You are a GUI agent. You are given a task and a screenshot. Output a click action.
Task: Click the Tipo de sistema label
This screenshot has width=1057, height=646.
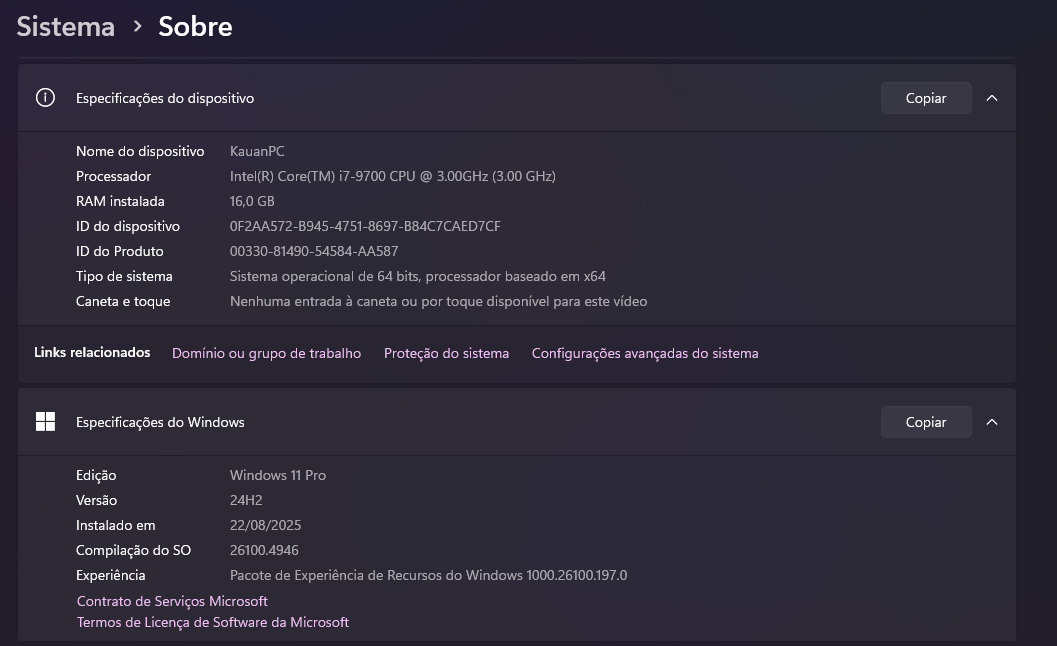tap(124, 276)
